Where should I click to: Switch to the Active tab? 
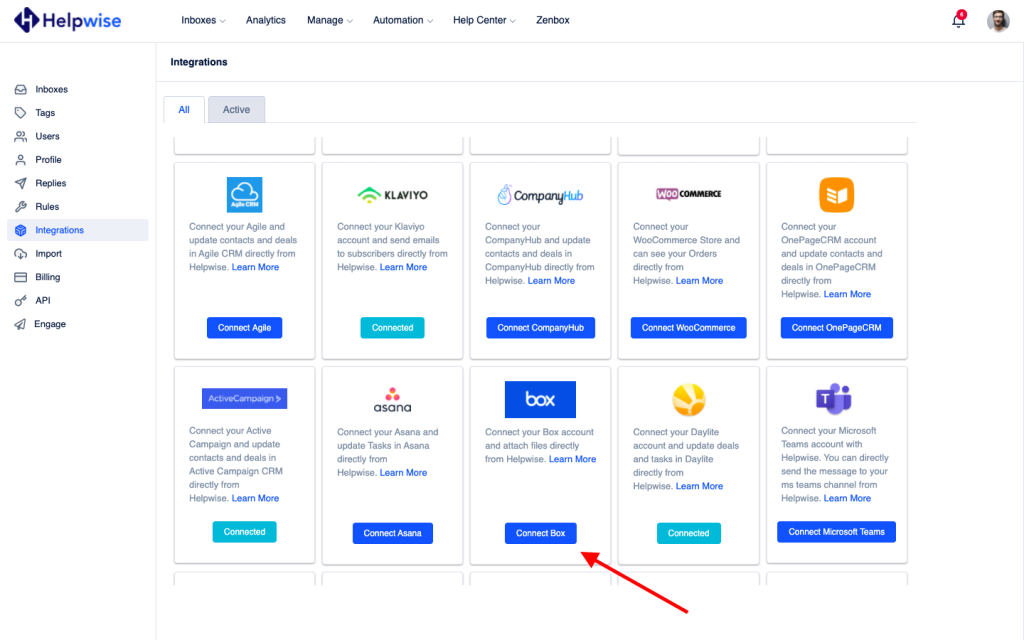(x=236, y=110)
